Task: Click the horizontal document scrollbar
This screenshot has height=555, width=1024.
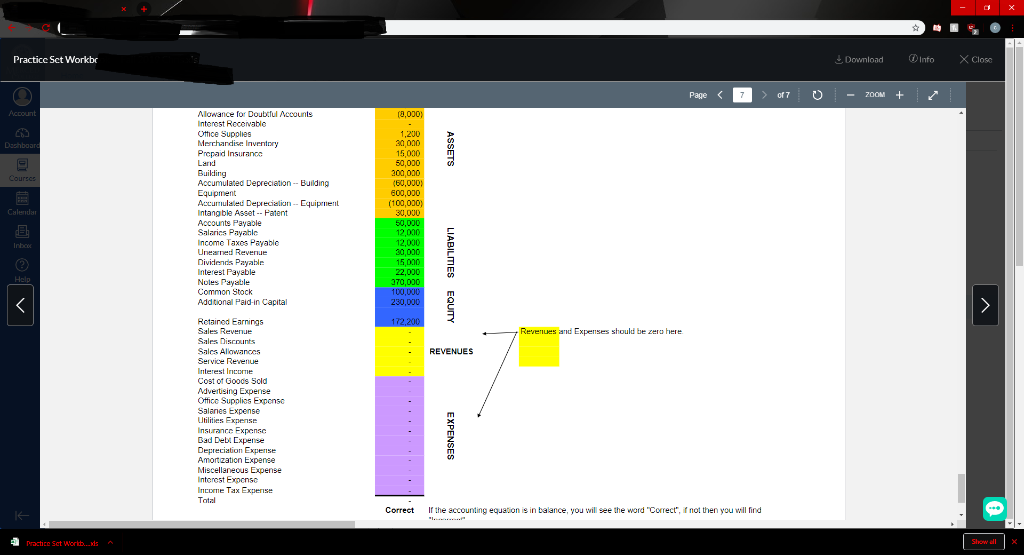Action: 202,524
